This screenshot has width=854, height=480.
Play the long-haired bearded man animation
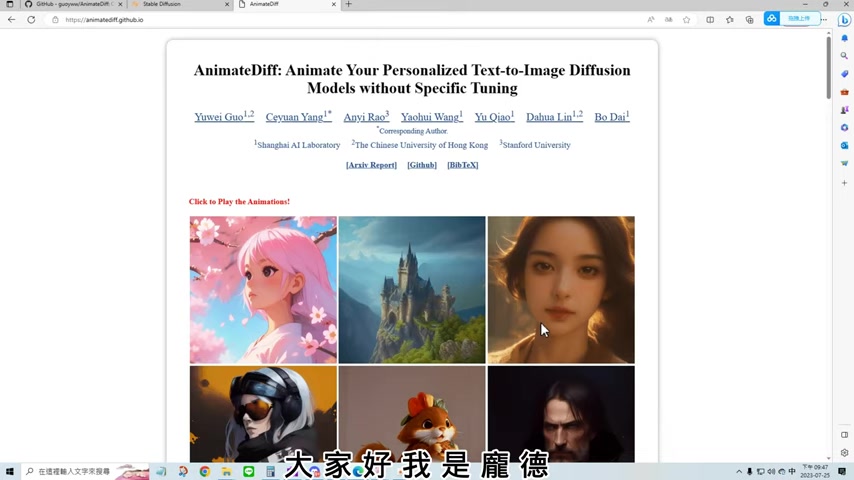561,414
